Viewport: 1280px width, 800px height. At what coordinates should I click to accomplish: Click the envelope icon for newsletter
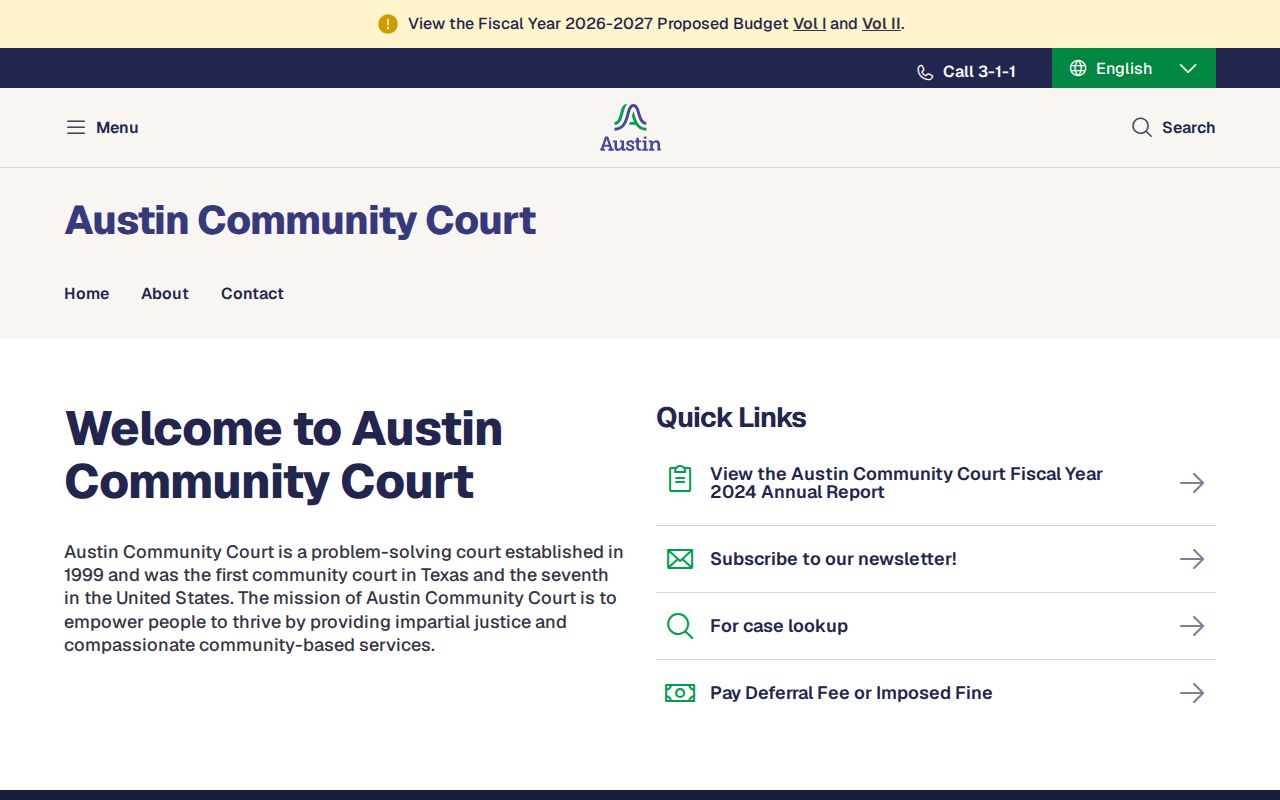(680, 559)
